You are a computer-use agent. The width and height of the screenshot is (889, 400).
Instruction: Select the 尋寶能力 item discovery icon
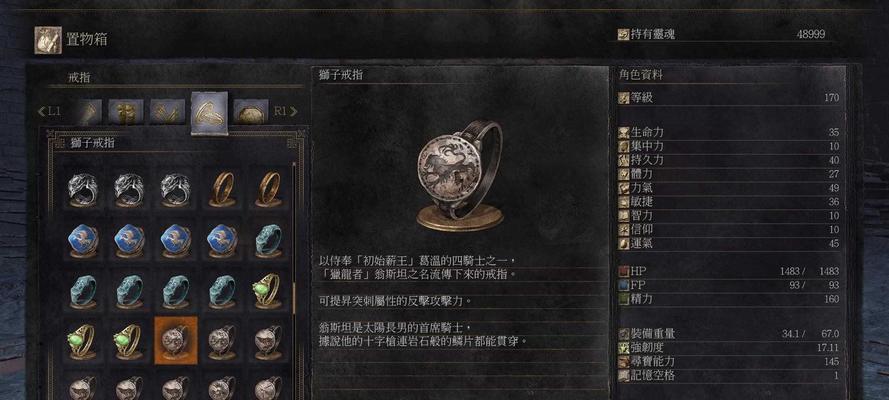click(x=624, y=361)
